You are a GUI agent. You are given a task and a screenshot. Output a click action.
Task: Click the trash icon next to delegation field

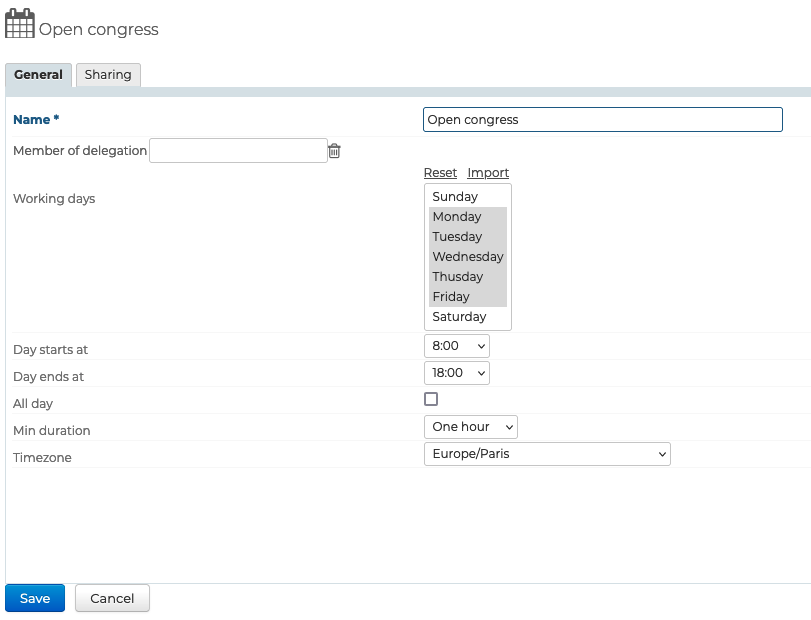(335, 151)
